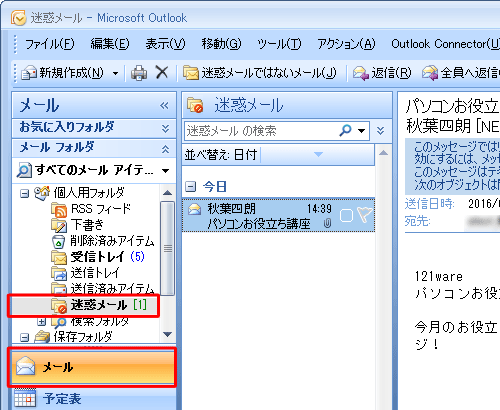This screenshot has width=500, height=410.
Task: Click the folder tree scrollbar up arrow
Action: [x=167, y=193]
